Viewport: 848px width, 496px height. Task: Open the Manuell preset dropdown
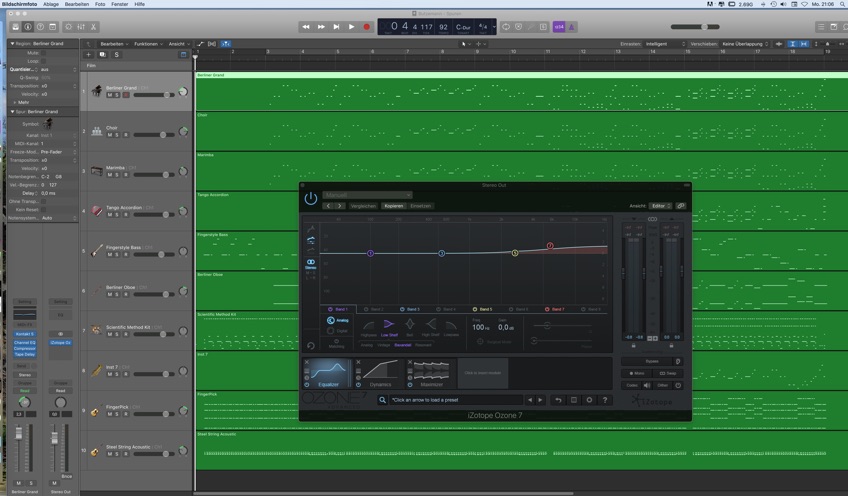[367, 195]
